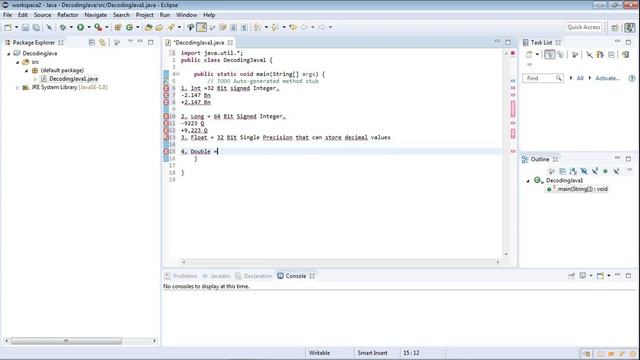The width and height of the screenshot is (640, 360).
Task: Click the Synchronize Changed icon in Task List
Action: click(626, 55)
